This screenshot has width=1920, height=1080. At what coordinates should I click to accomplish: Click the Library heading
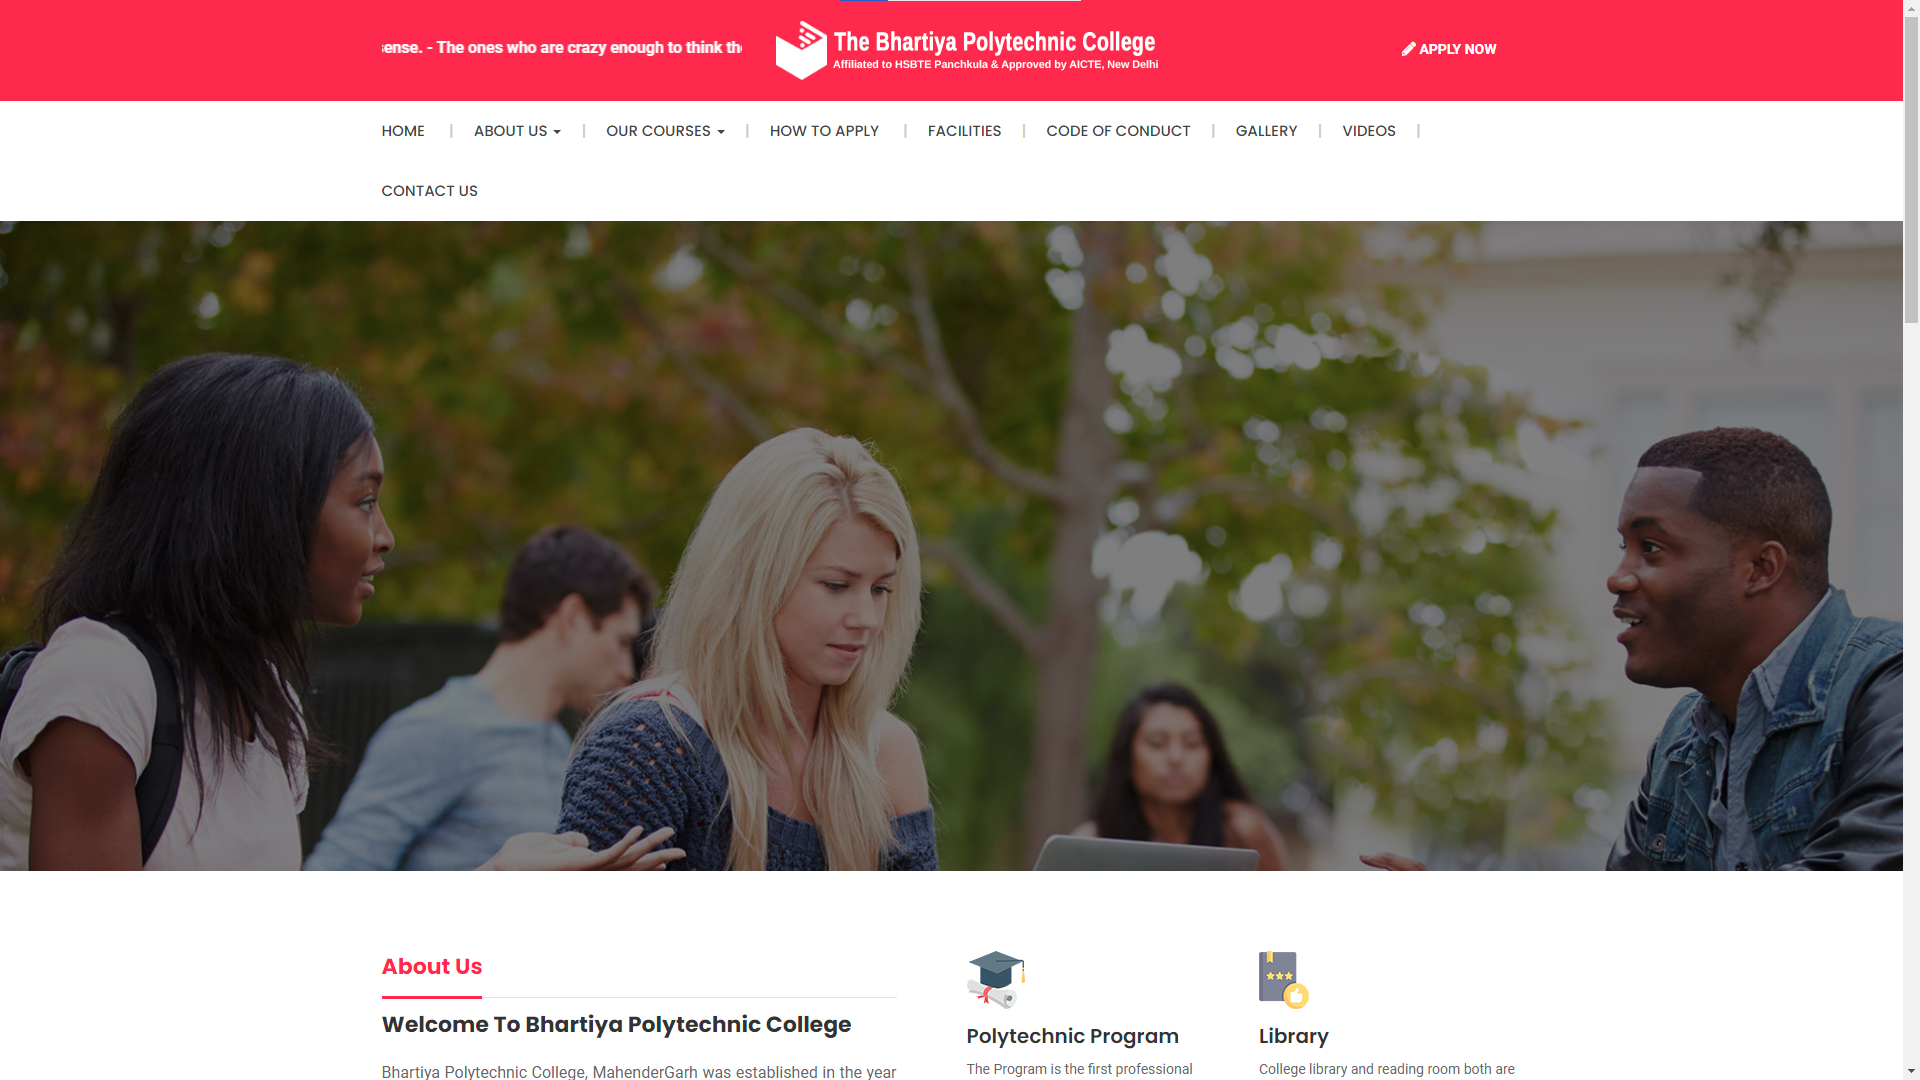point(1293,1036)
